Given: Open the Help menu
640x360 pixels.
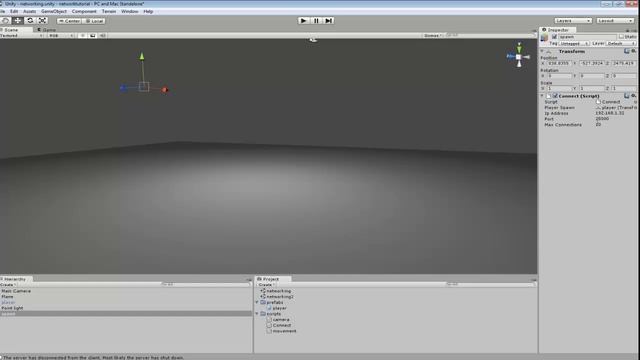Looking at the screenshot, I should [x=148, y=11].
